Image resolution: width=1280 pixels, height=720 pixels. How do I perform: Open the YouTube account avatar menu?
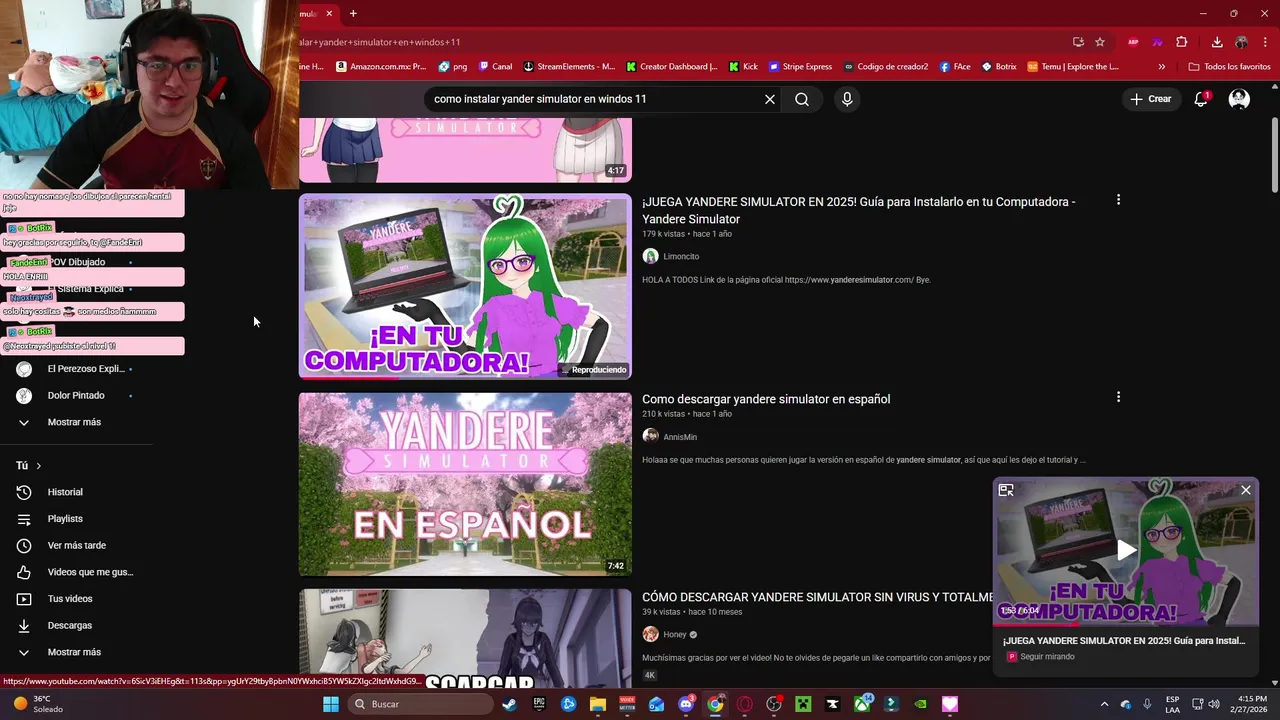click(1239, 99)
